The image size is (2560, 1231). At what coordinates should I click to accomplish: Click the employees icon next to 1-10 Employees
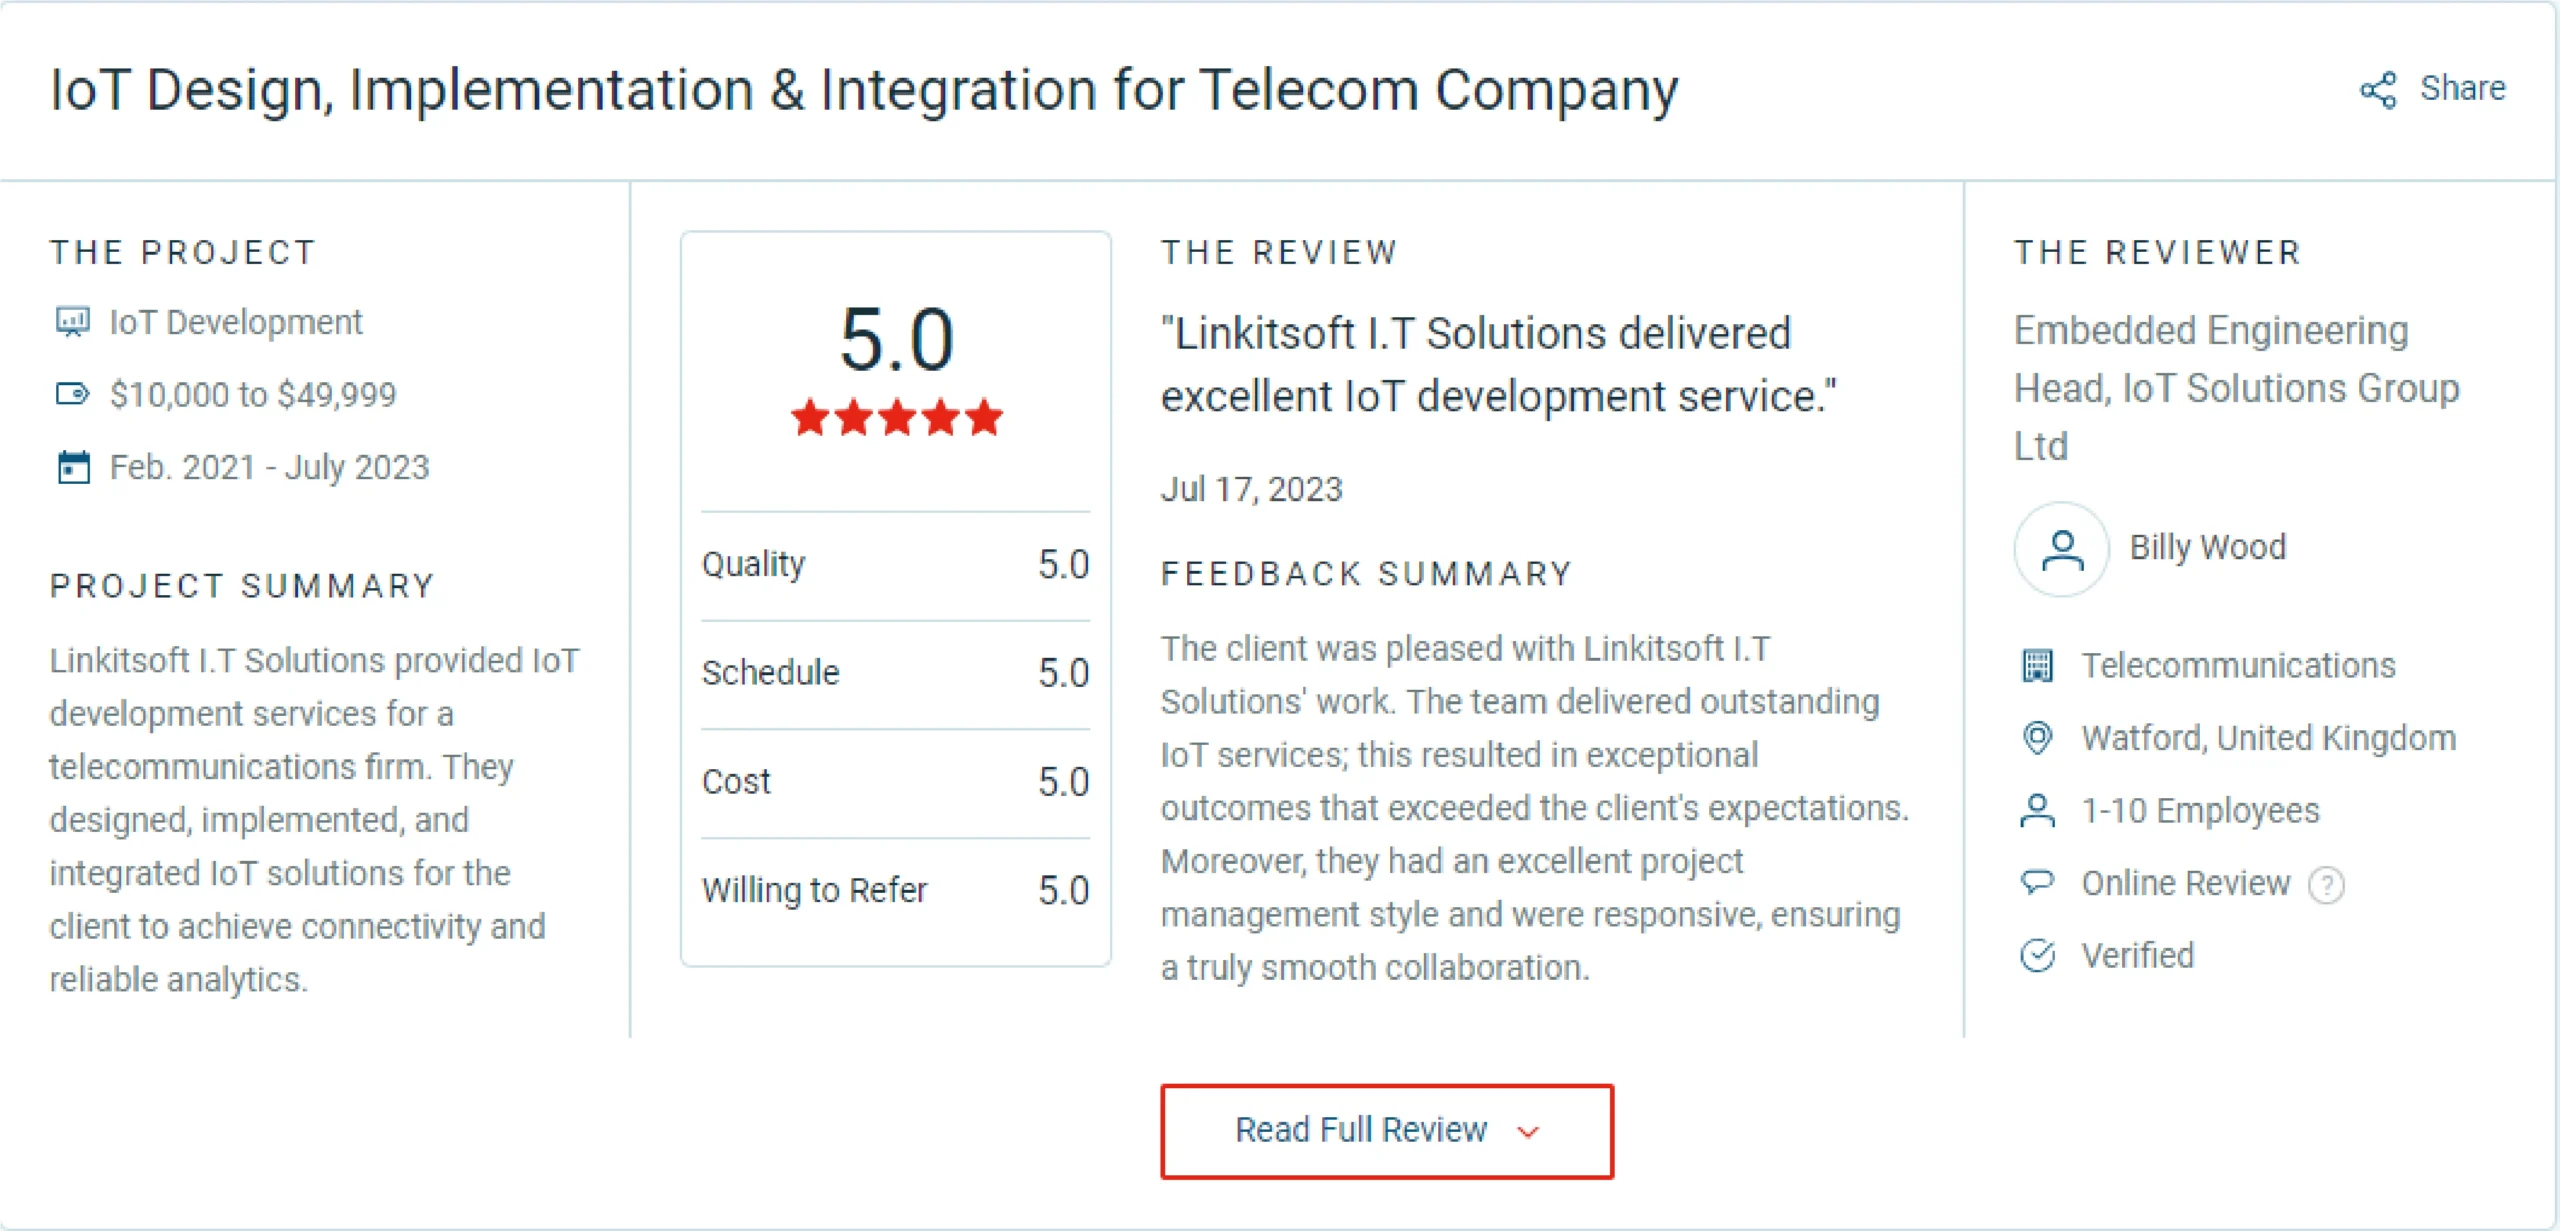tap(2037, 811)
